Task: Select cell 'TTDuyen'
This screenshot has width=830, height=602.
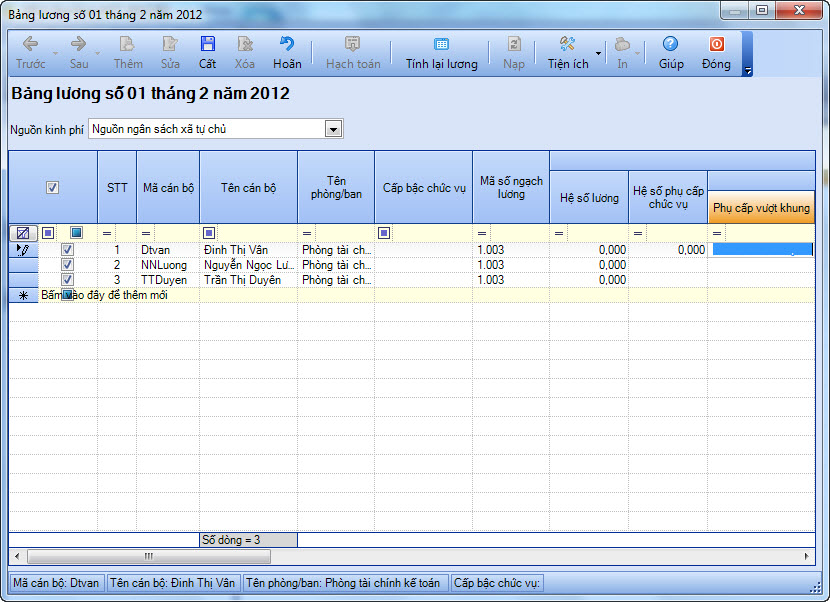Action: [168, 280]
